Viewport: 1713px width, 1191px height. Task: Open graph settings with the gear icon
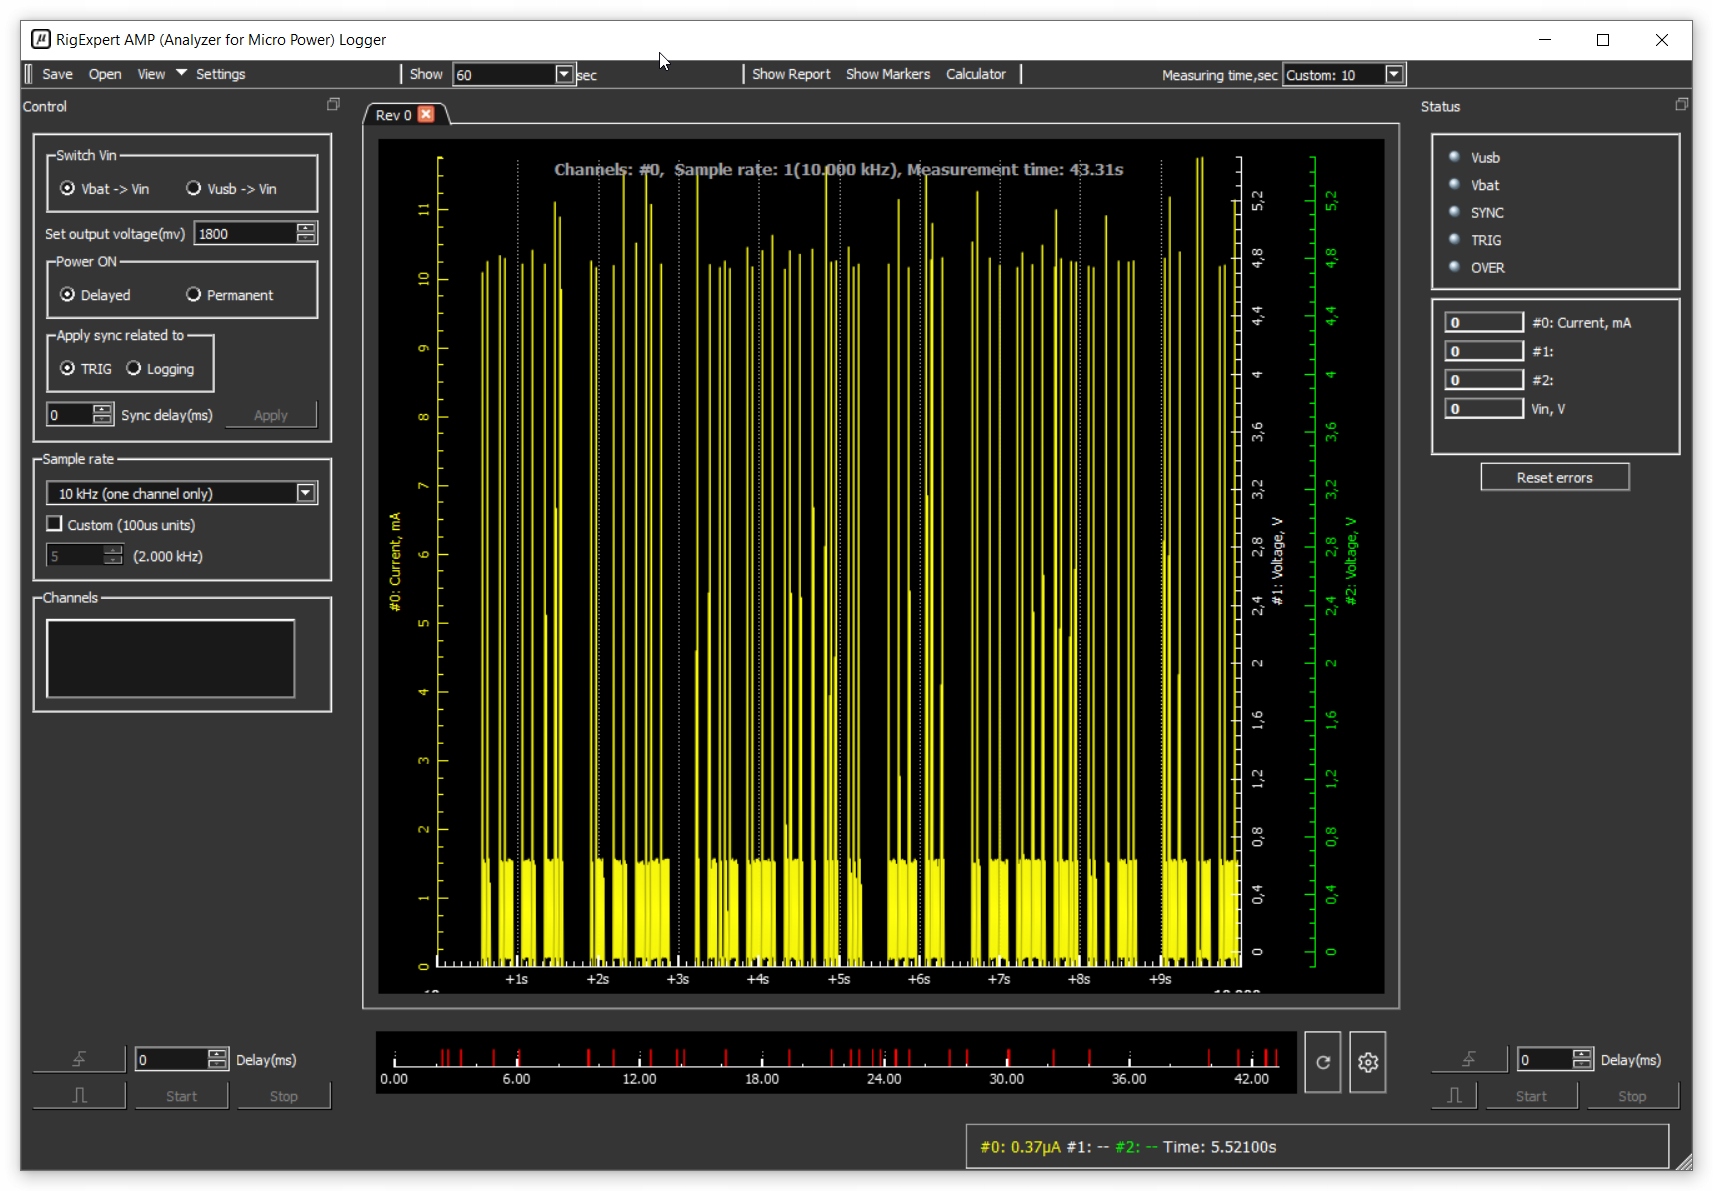click(x=1367, y=1062)
